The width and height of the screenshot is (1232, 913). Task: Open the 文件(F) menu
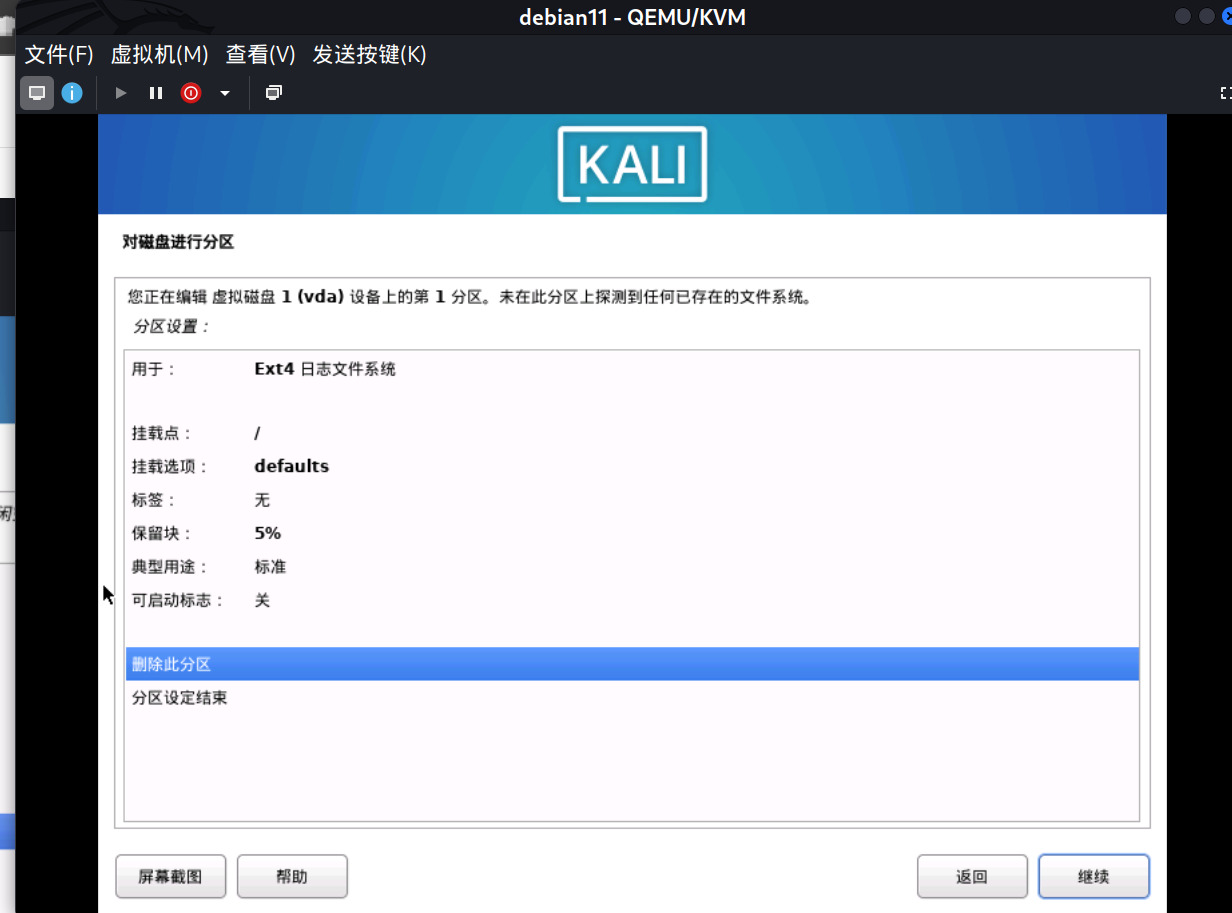(59, 55)
